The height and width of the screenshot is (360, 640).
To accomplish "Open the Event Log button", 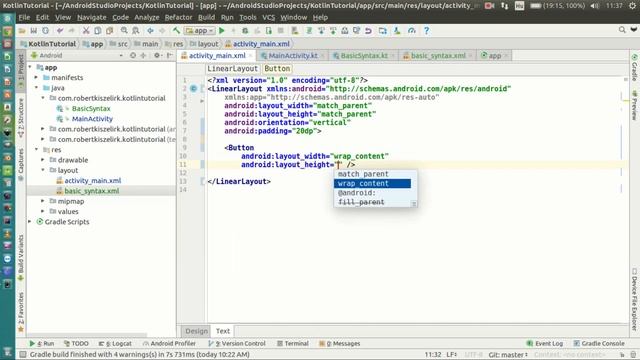I will (545, 344).
